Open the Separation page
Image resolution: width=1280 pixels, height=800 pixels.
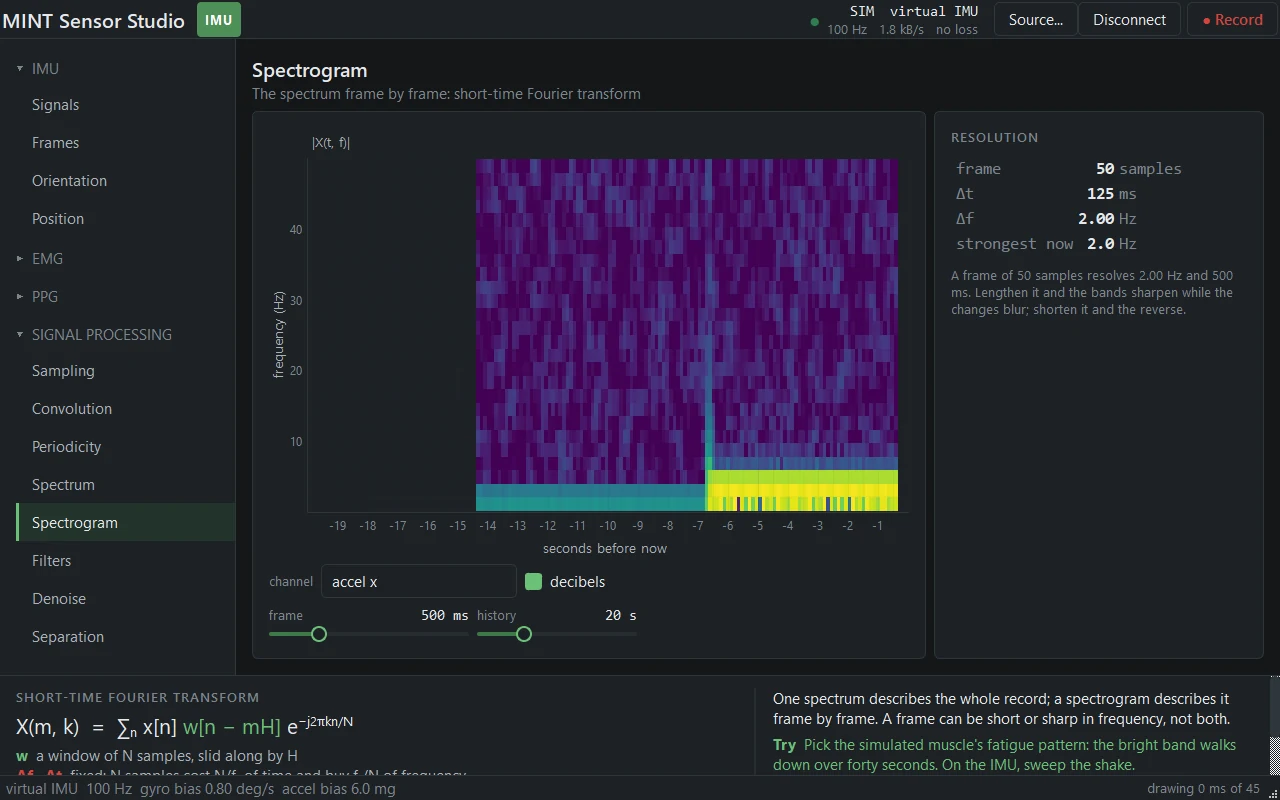click(126, 637)
